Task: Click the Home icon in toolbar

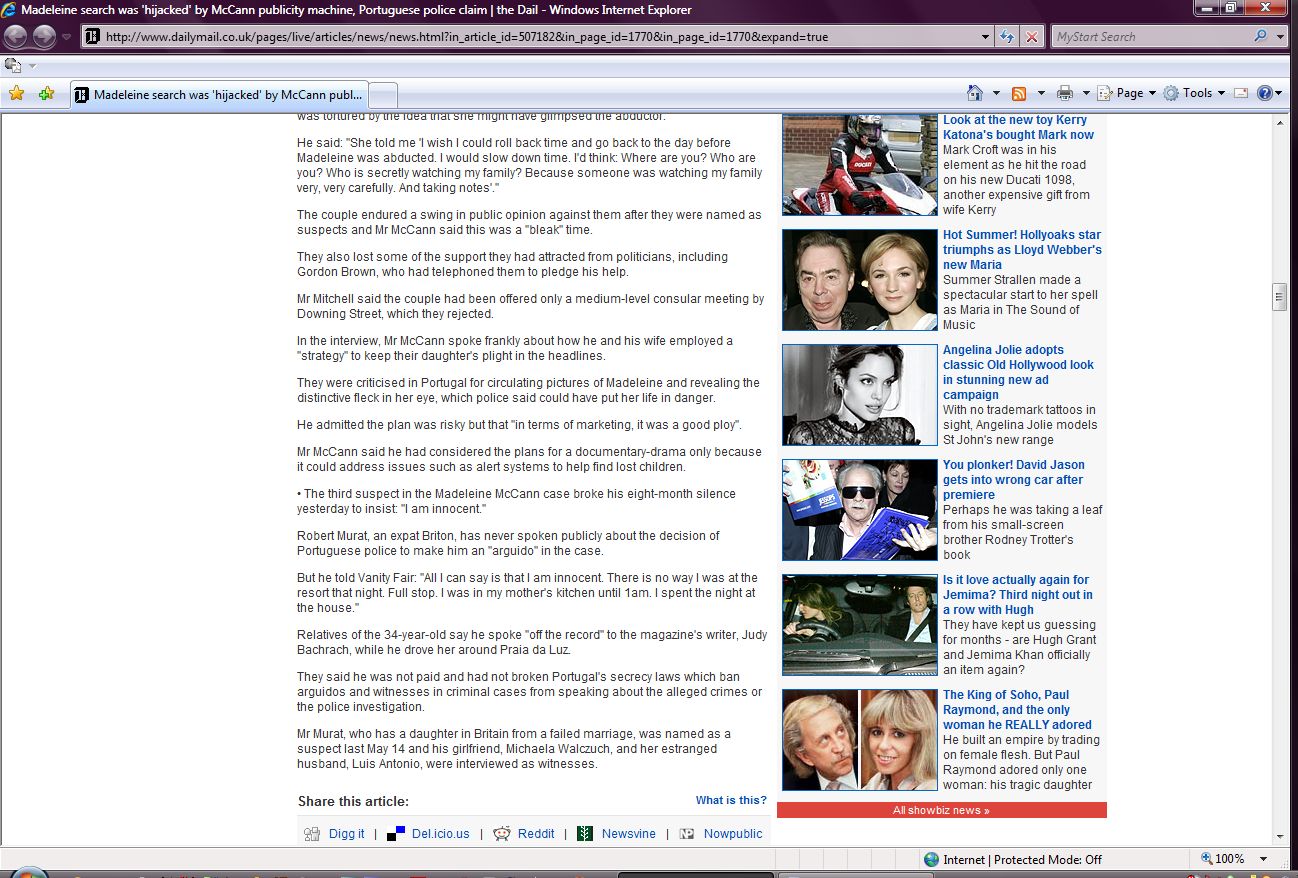Action: [x=975, y=93]
